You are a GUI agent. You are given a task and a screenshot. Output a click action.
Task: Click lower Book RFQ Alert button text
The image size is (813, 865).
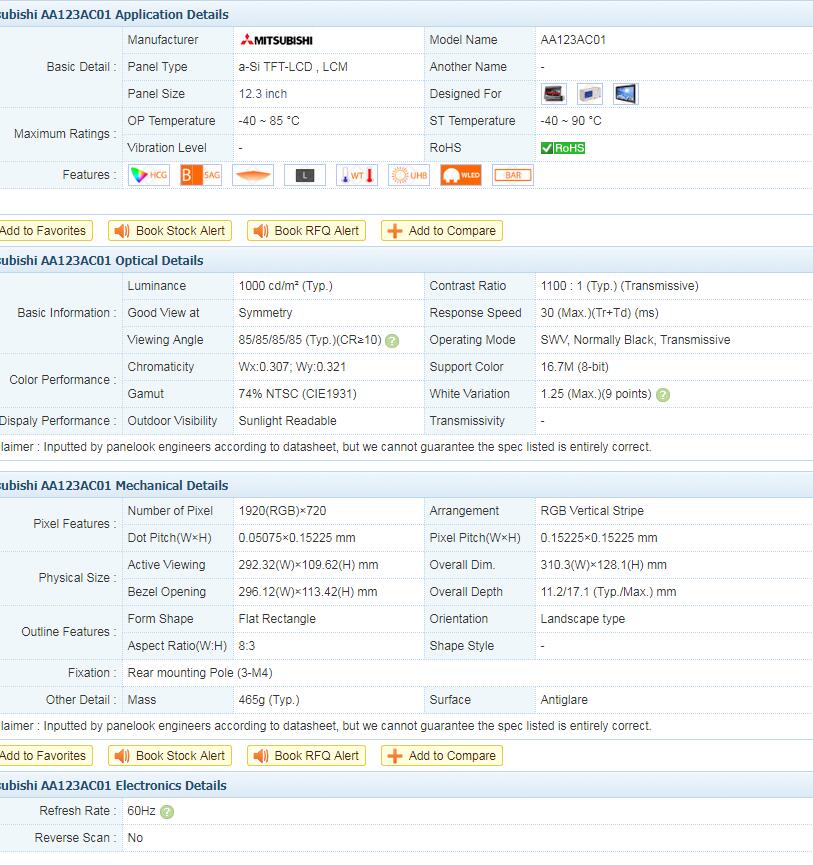(x=317, y=756)
